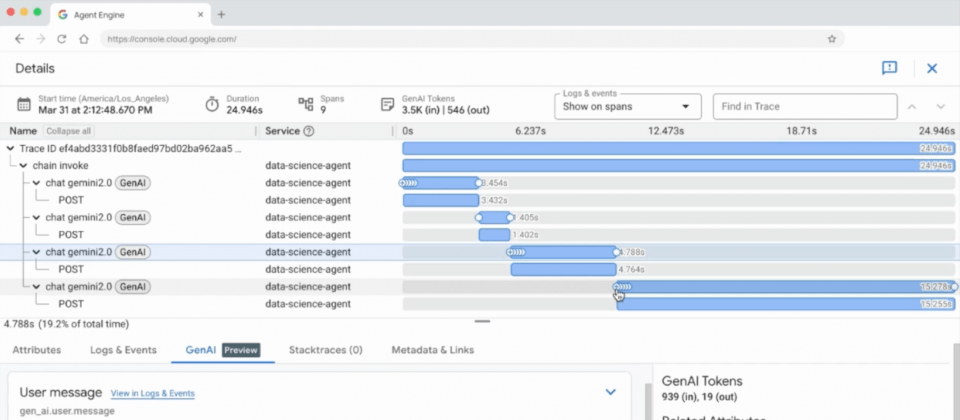Switch to the Logs & Events tab
The height and width of the screenshot is (420, 960).
123,350
